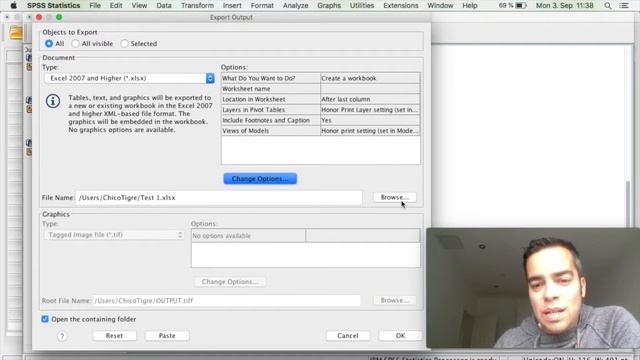
Task: Open the View menu
Action: point(139,5)
